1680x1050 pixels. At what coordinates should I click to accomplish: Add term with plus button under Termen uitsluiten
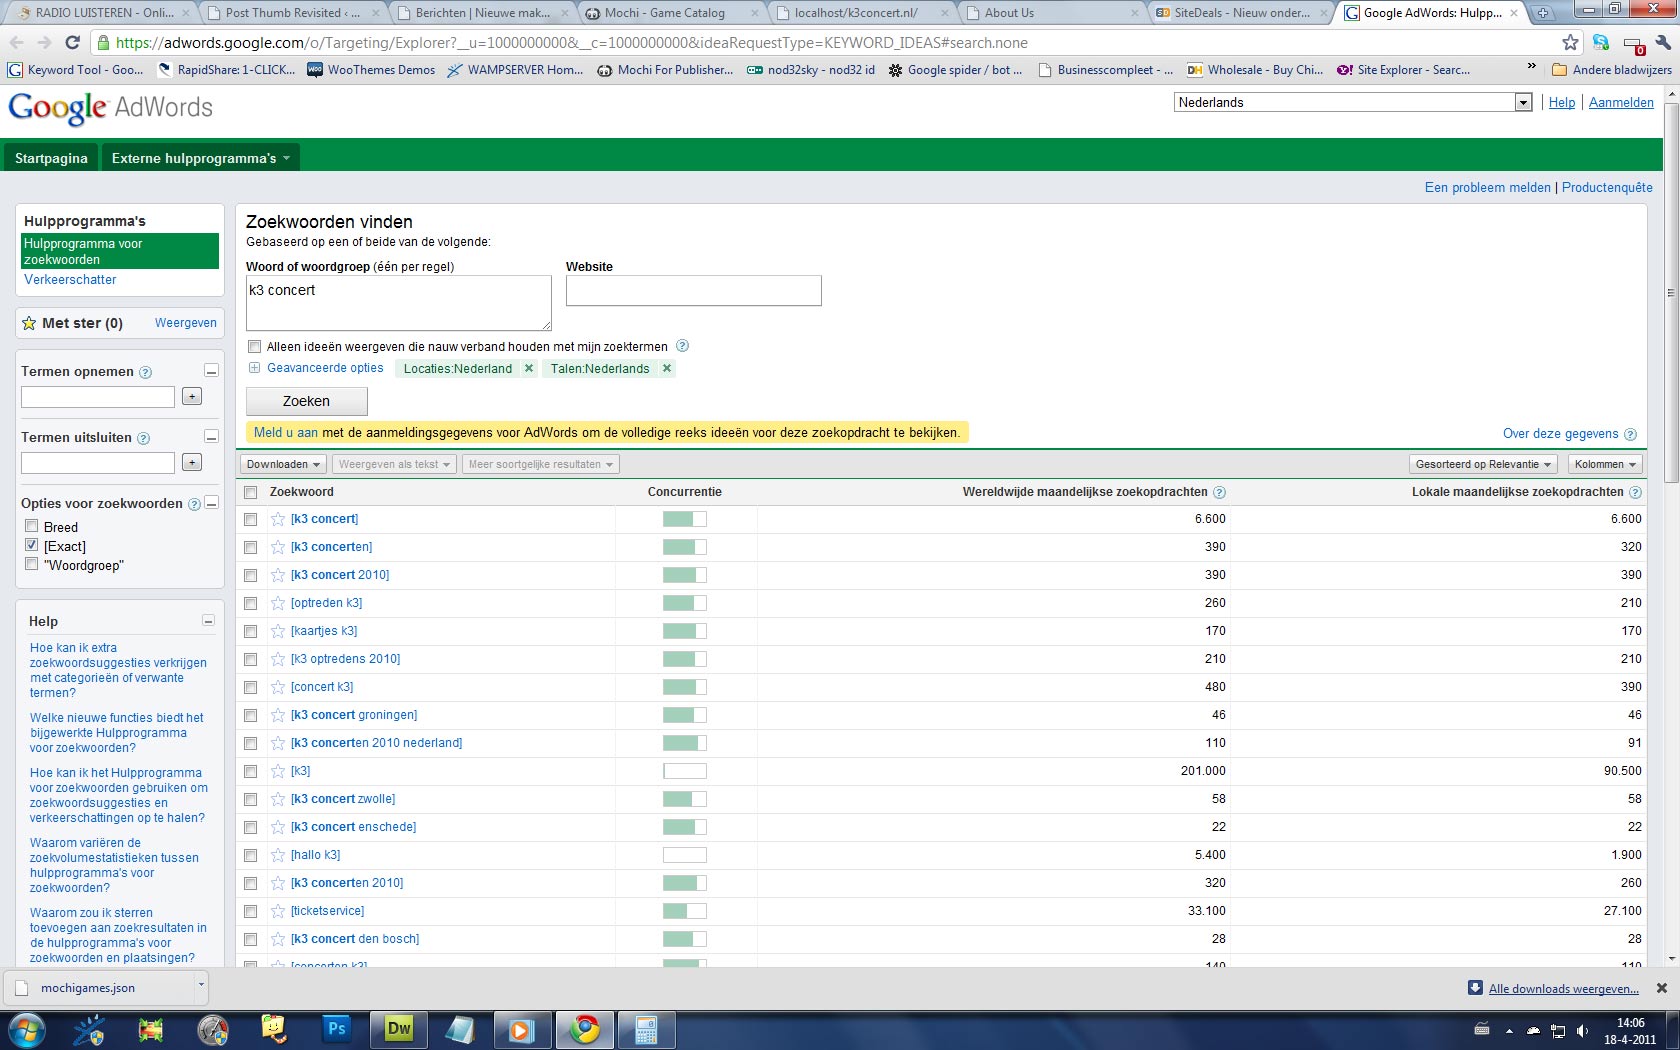(192, 462)
